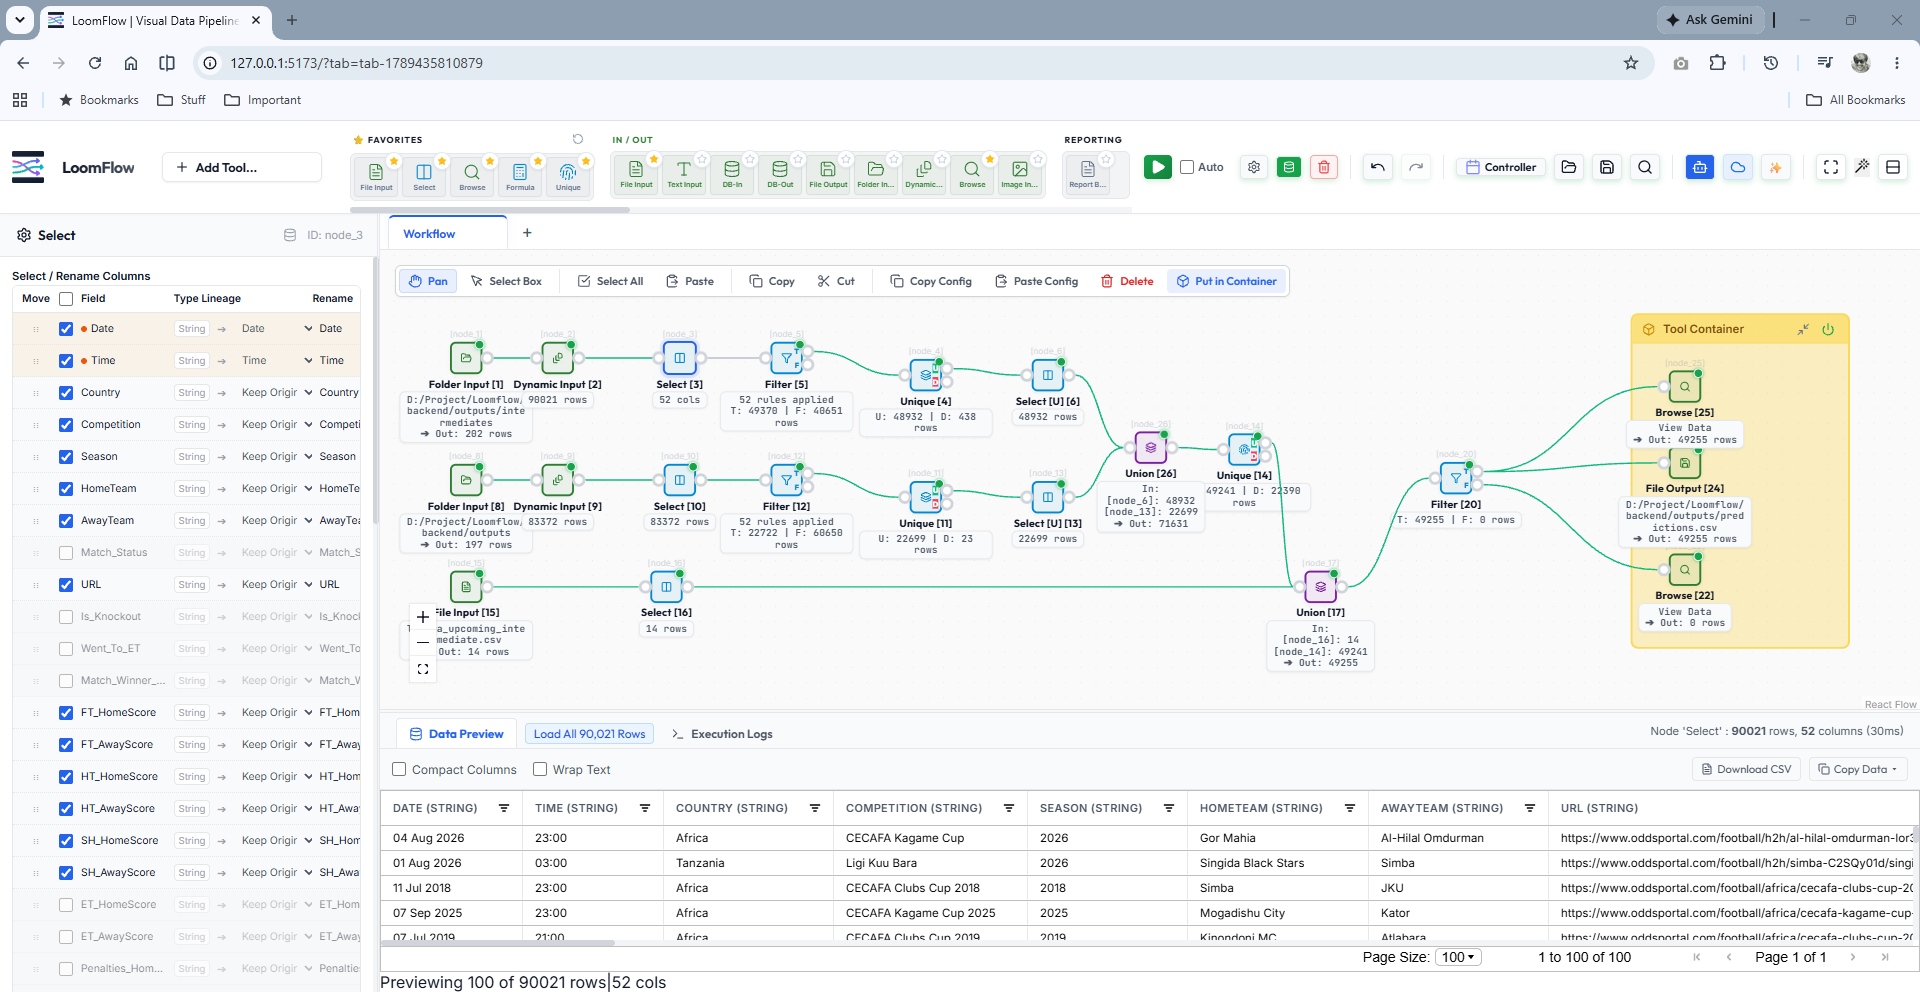The height and width of the screenshot is (992, 1920).
Task: Enable Compact Columns checkbox
Action: (399, 769)
